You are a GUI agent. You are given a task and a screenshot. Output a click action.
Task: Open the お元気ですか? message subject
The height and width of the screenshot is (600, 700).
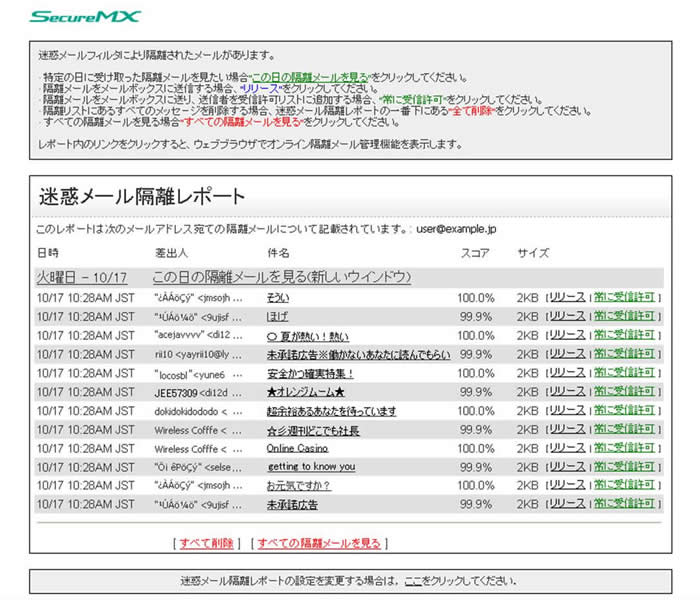point(298,485)
